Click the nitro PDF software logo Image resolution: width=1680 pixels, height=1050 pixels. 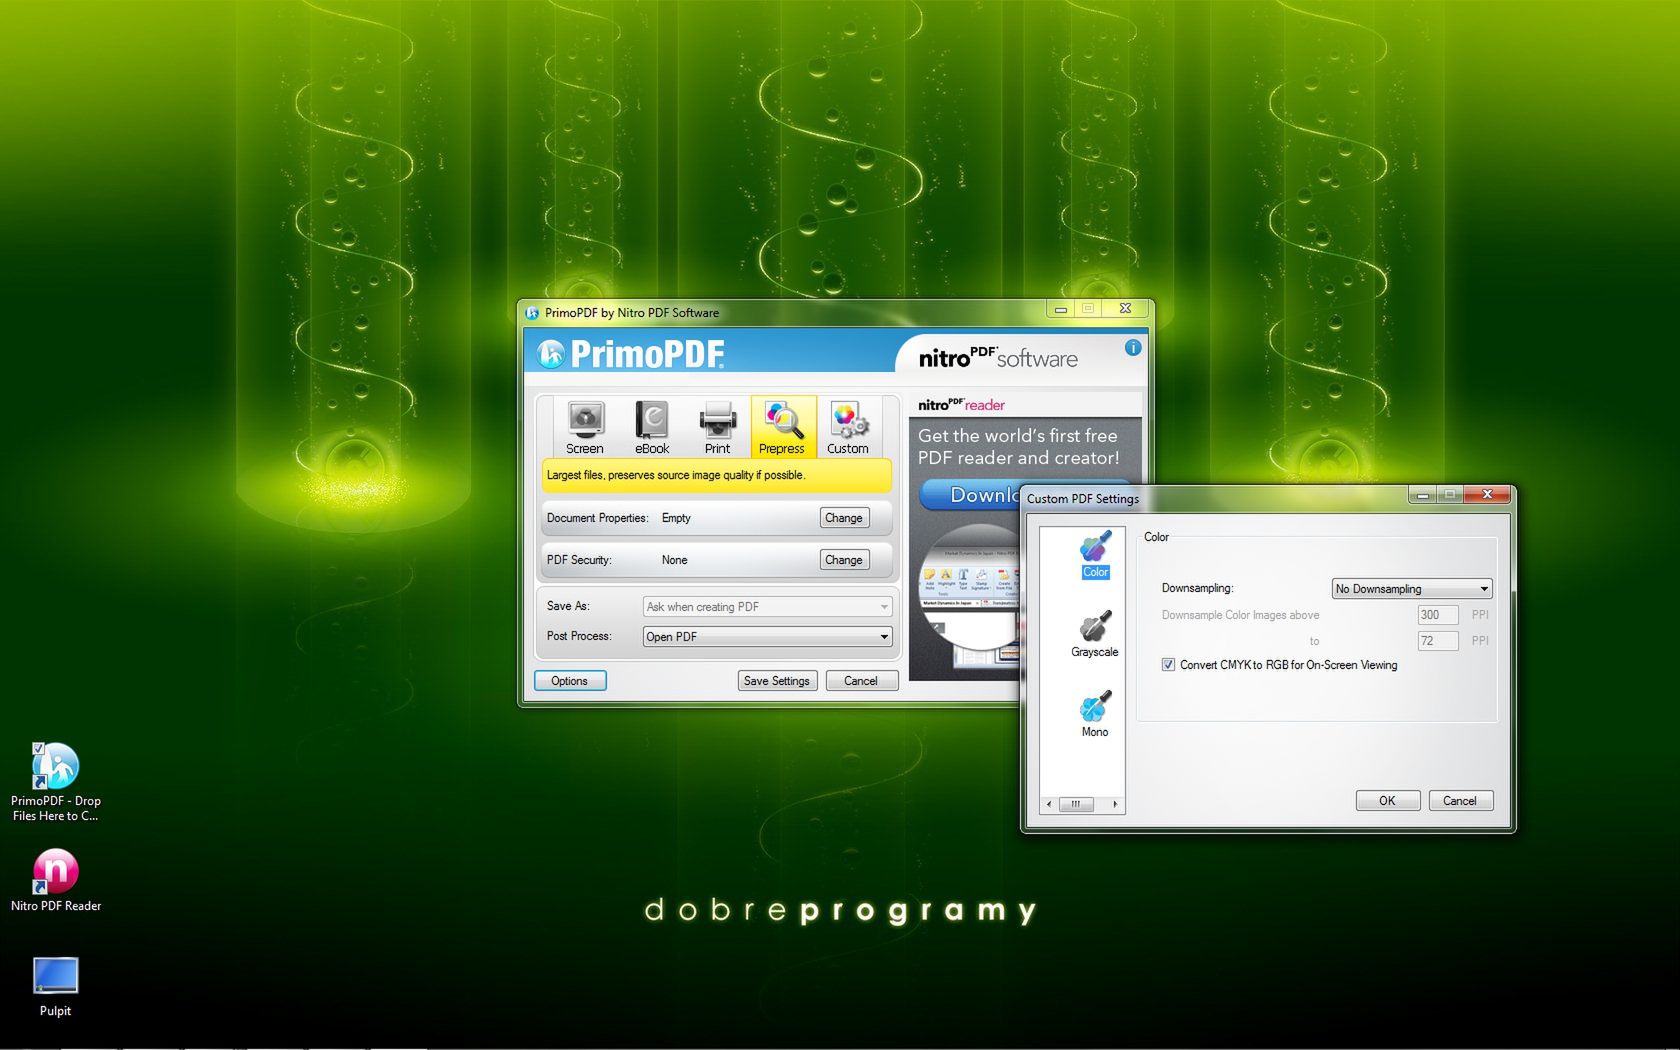tap(998, 358)
